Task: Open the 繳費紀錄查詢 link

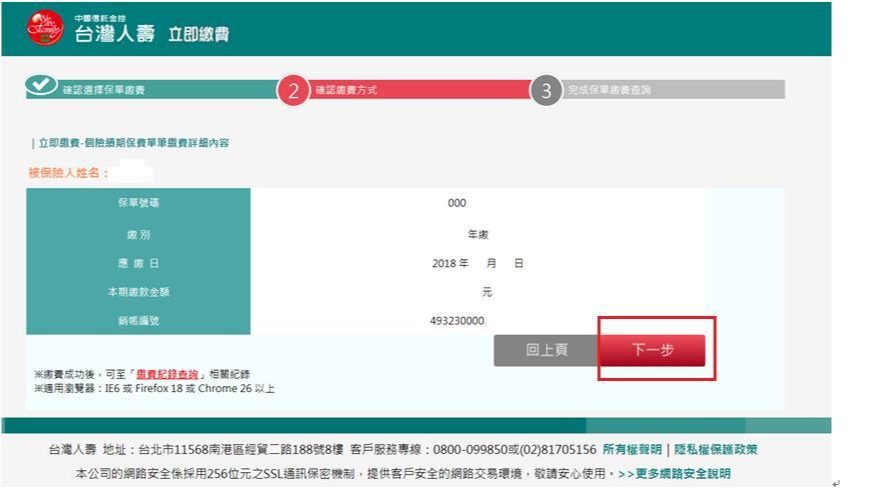Action: 167,374
